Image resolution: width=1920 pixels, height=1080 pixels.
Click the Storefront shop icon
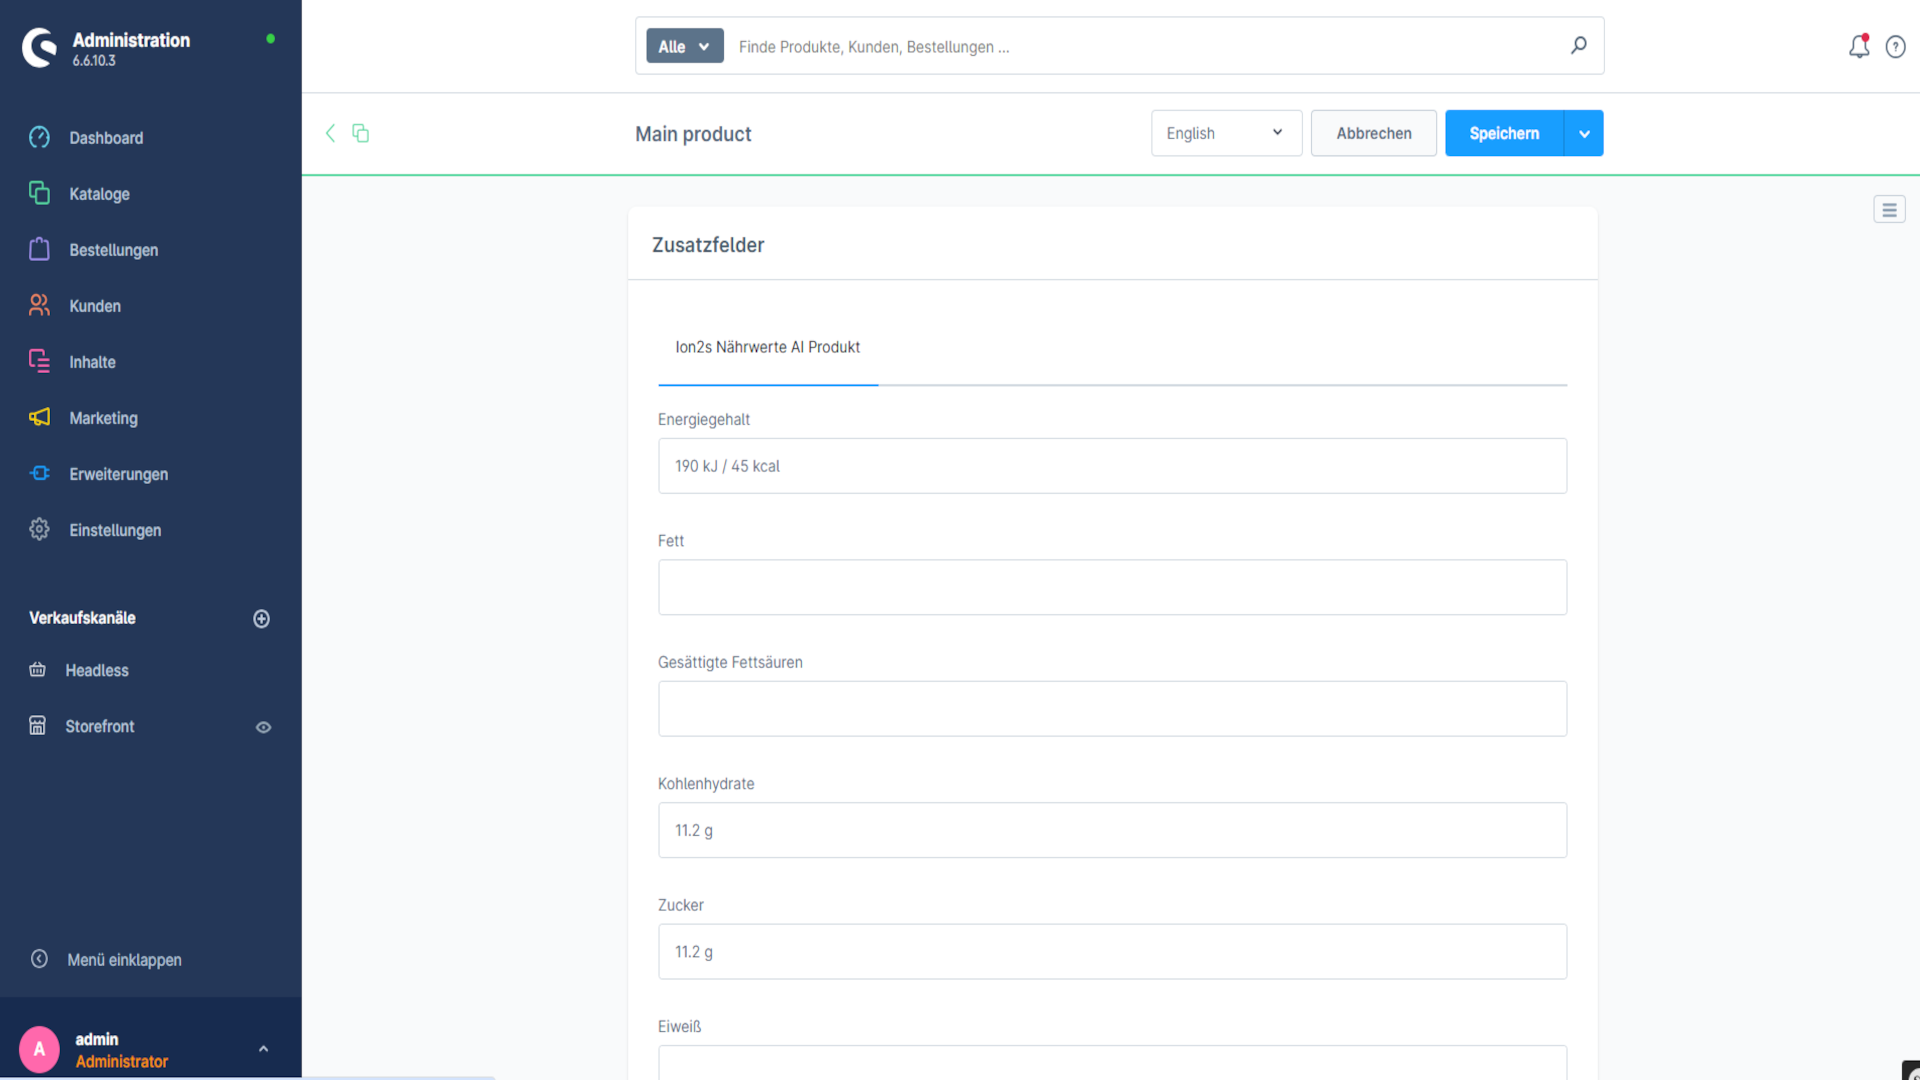point(37,726)
